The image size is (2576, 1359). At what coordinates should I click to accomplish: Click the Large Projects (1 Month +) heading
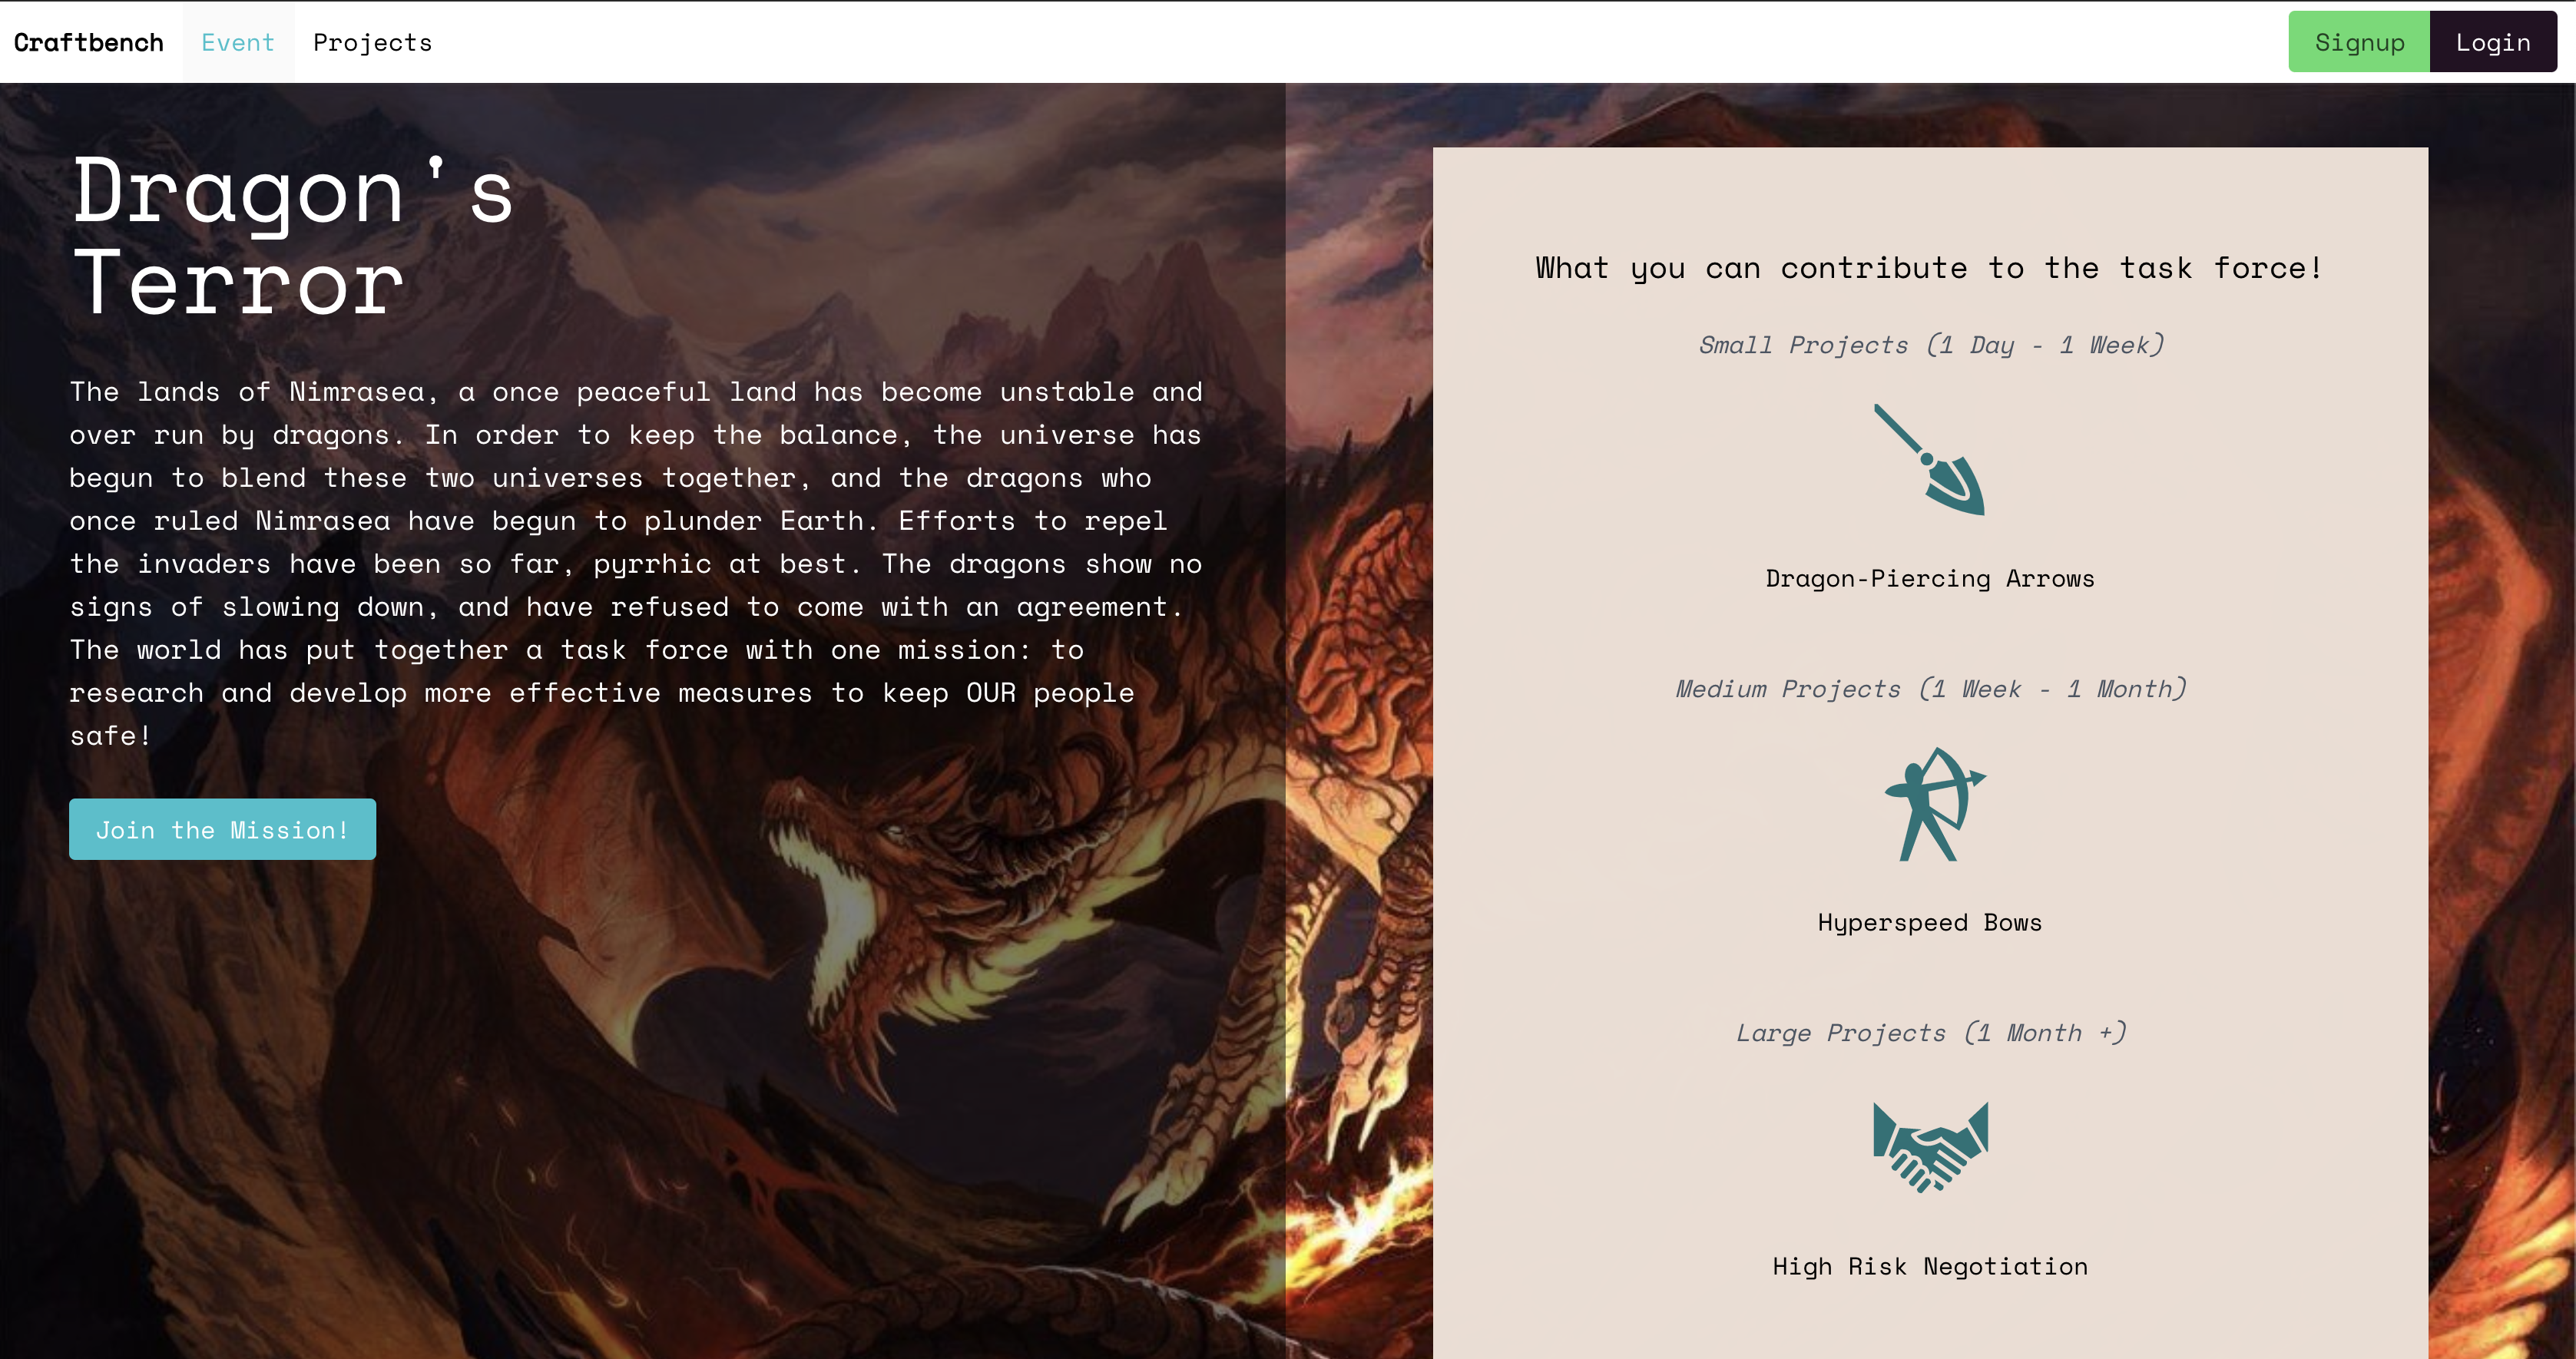(1930, 1033)
